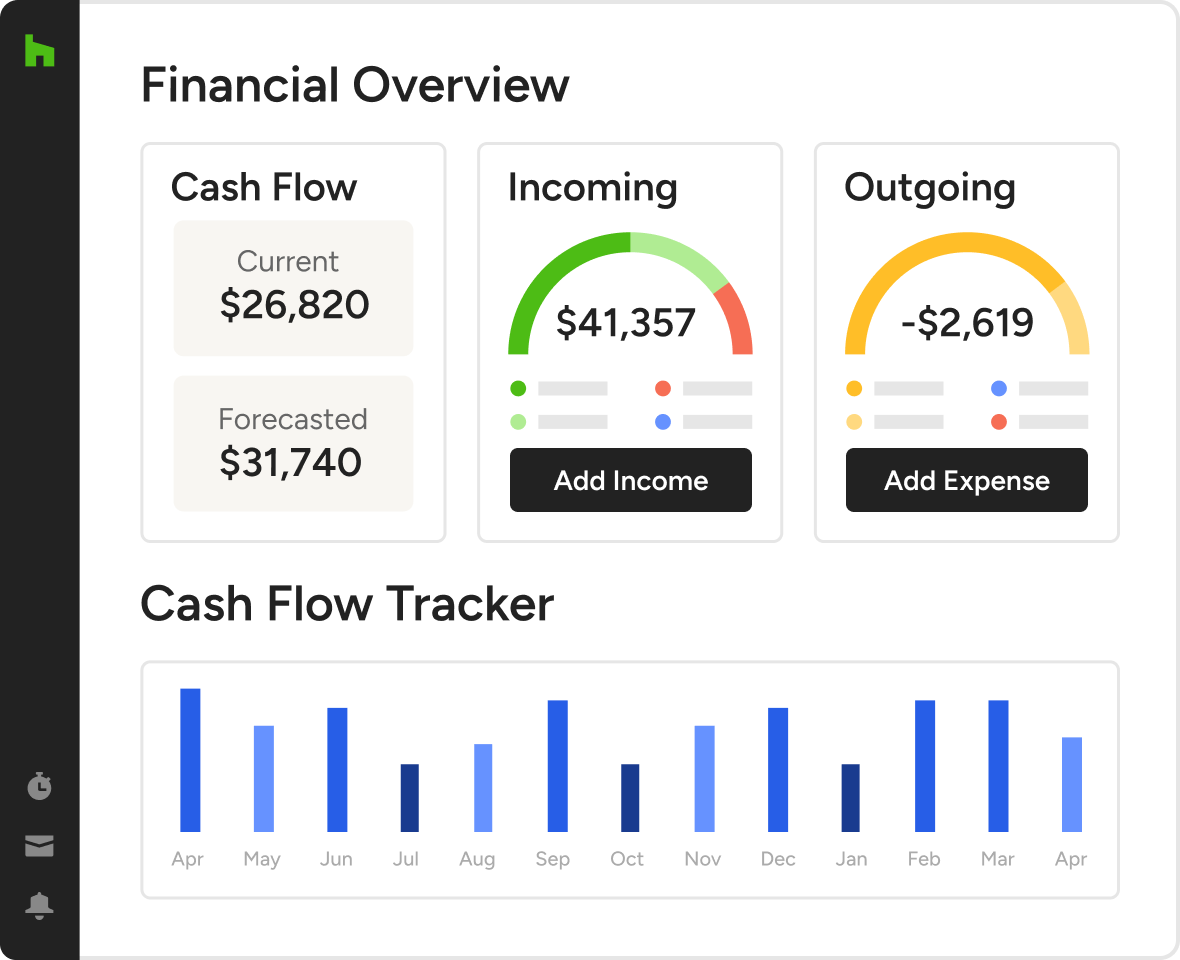This screenshot has height=960, width=1180.
Task: Click the Add Income button
Action: [x=631, y=480]
